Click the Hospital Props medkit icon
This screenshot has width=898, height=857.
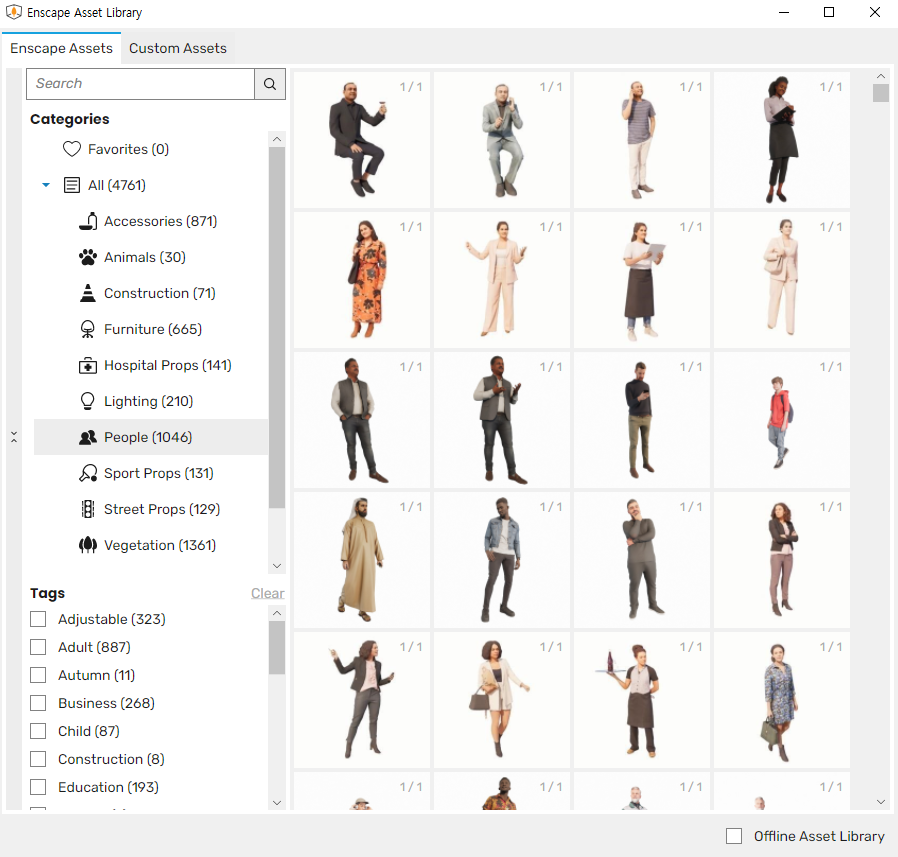88,365
